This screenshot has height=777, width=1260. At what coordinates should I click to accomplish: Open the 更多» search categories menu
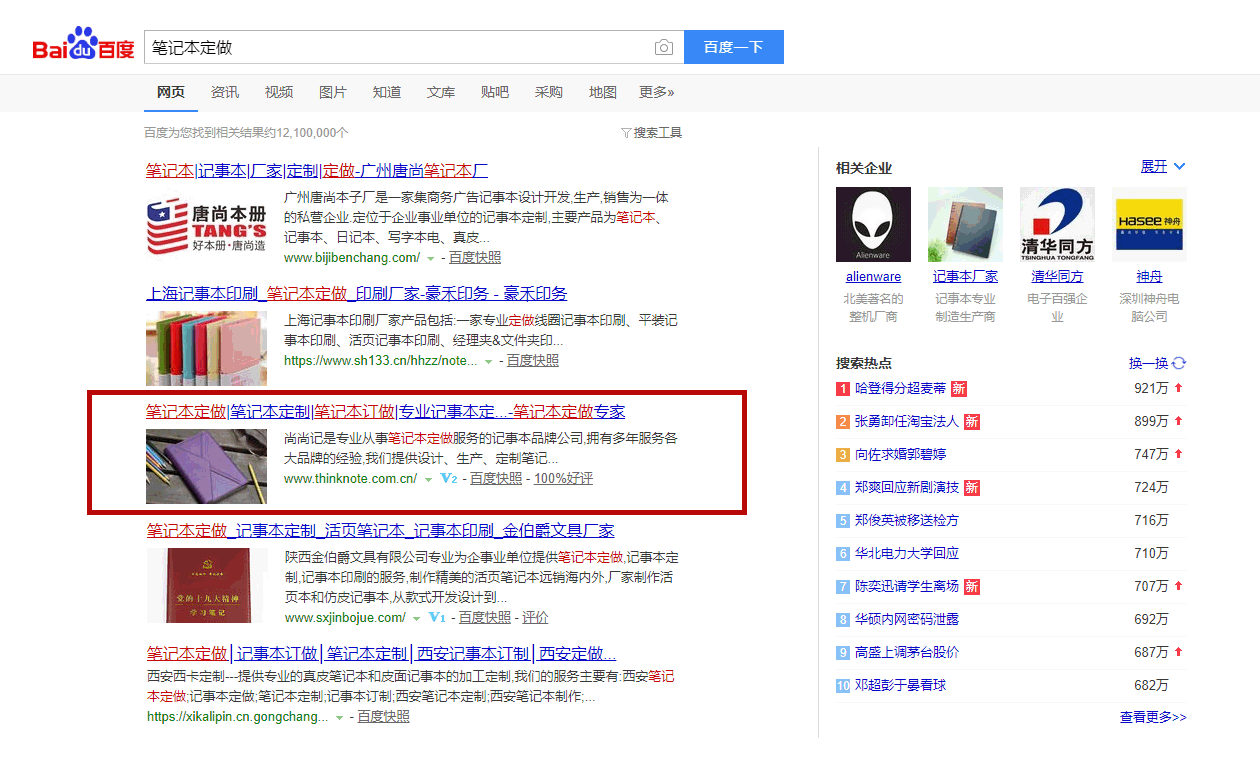657,92
